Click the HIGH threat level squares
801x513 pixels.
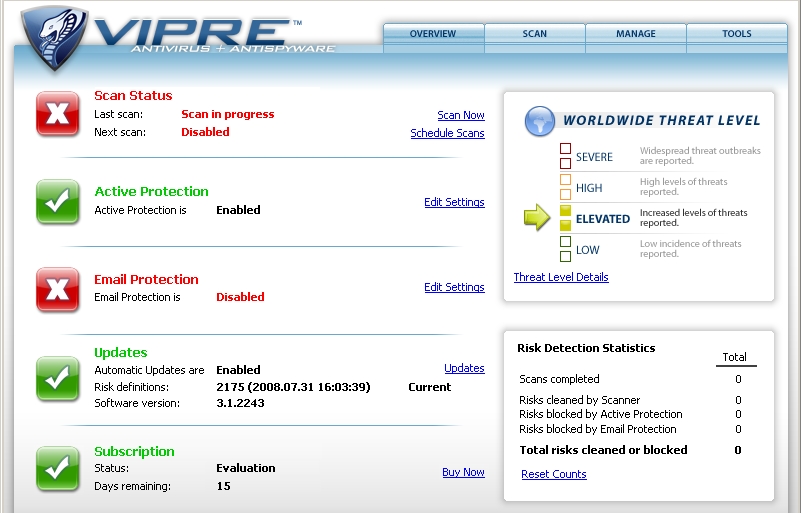566,187
